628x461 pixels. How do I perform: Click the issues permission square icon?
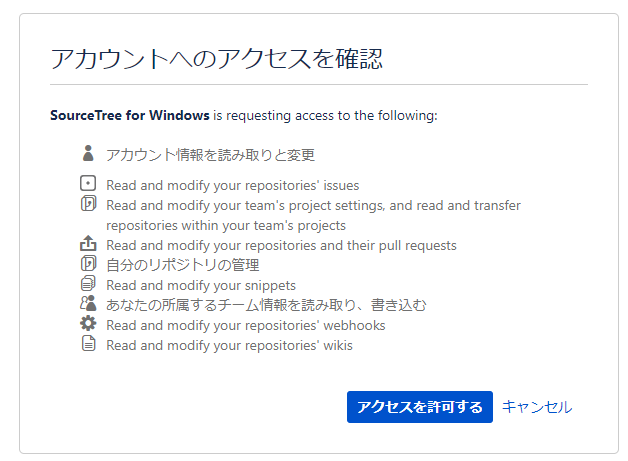pos(88,183)
